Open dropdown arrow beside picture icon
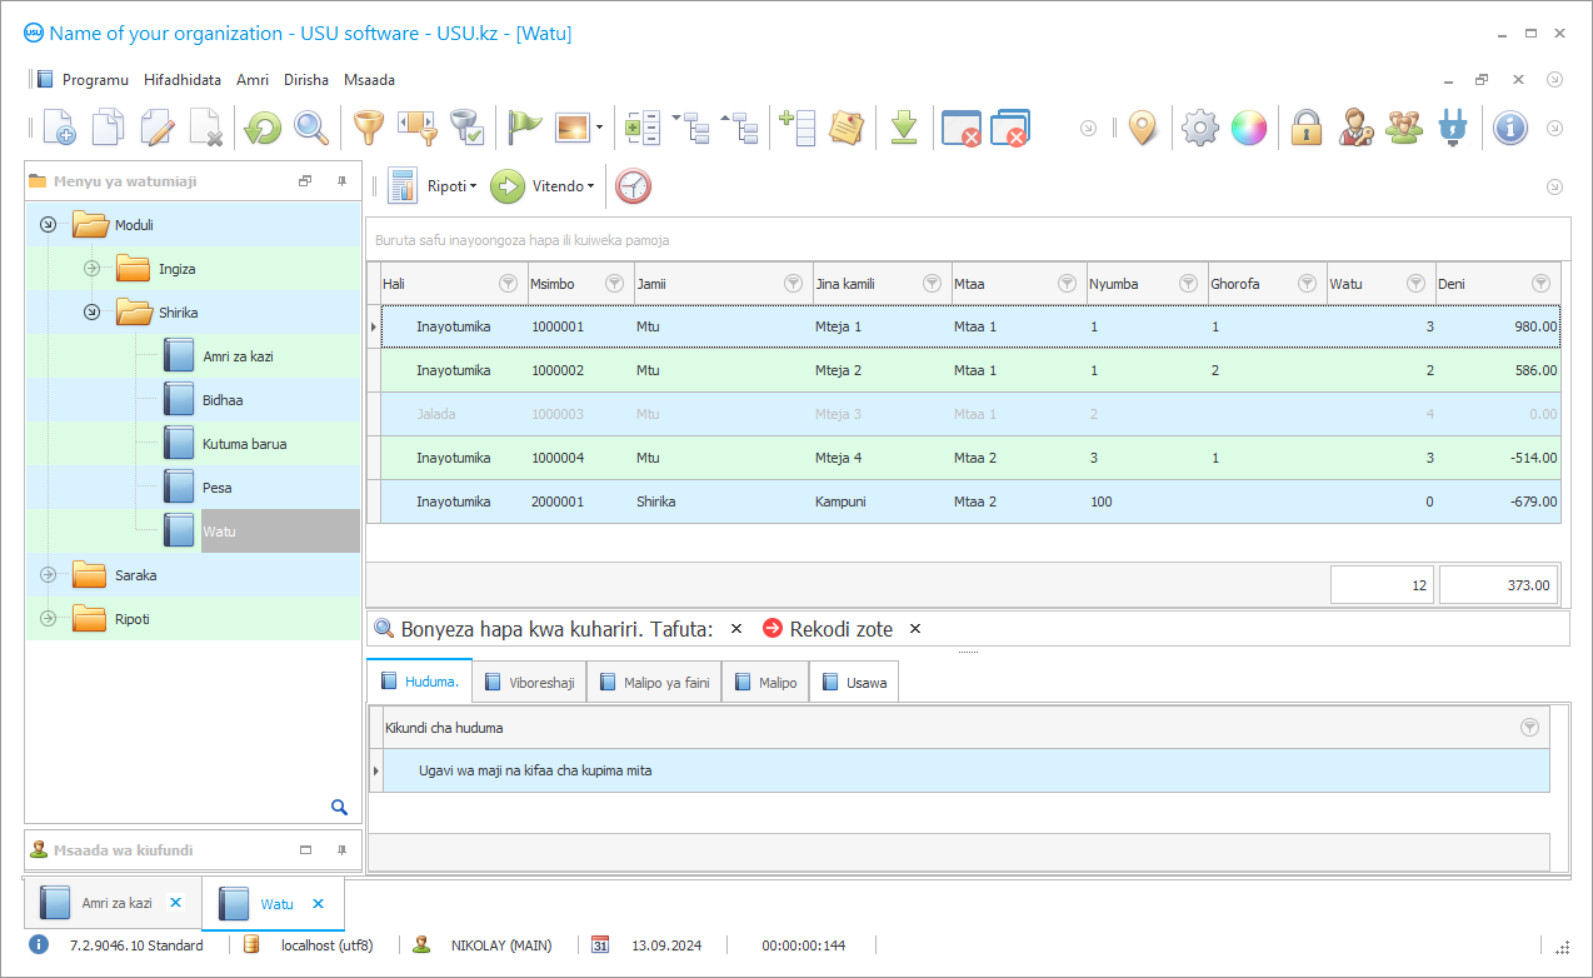This screenshot has height=978, width=1593. coord(599,128)
